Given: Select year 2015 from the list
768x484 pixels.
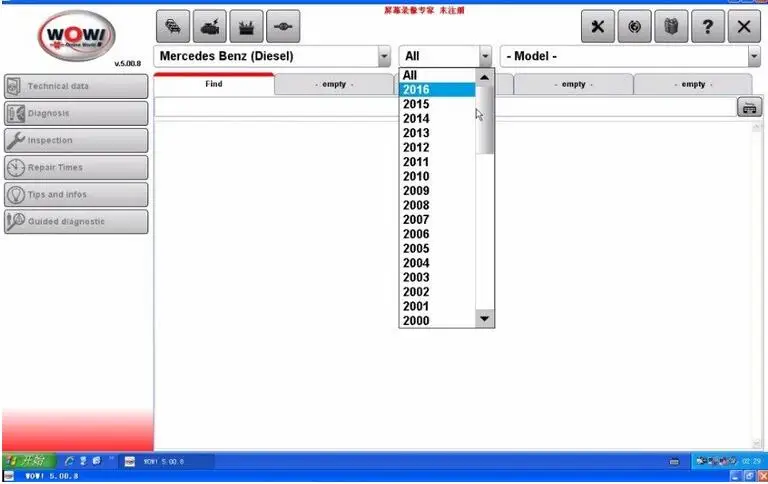Looking at the screenshot, I should pos(437,104).
